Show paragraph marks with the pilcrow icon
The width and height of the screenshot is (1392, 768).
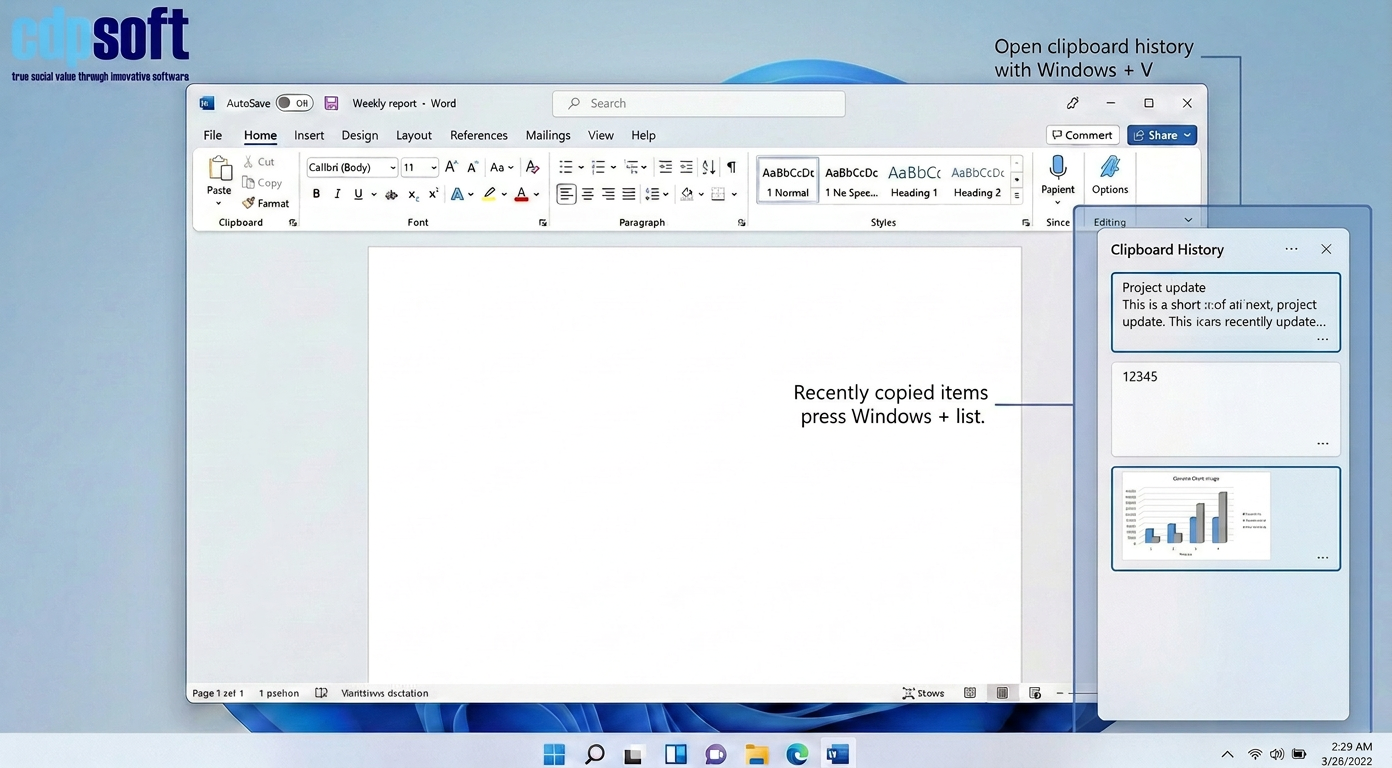point(731,167)
